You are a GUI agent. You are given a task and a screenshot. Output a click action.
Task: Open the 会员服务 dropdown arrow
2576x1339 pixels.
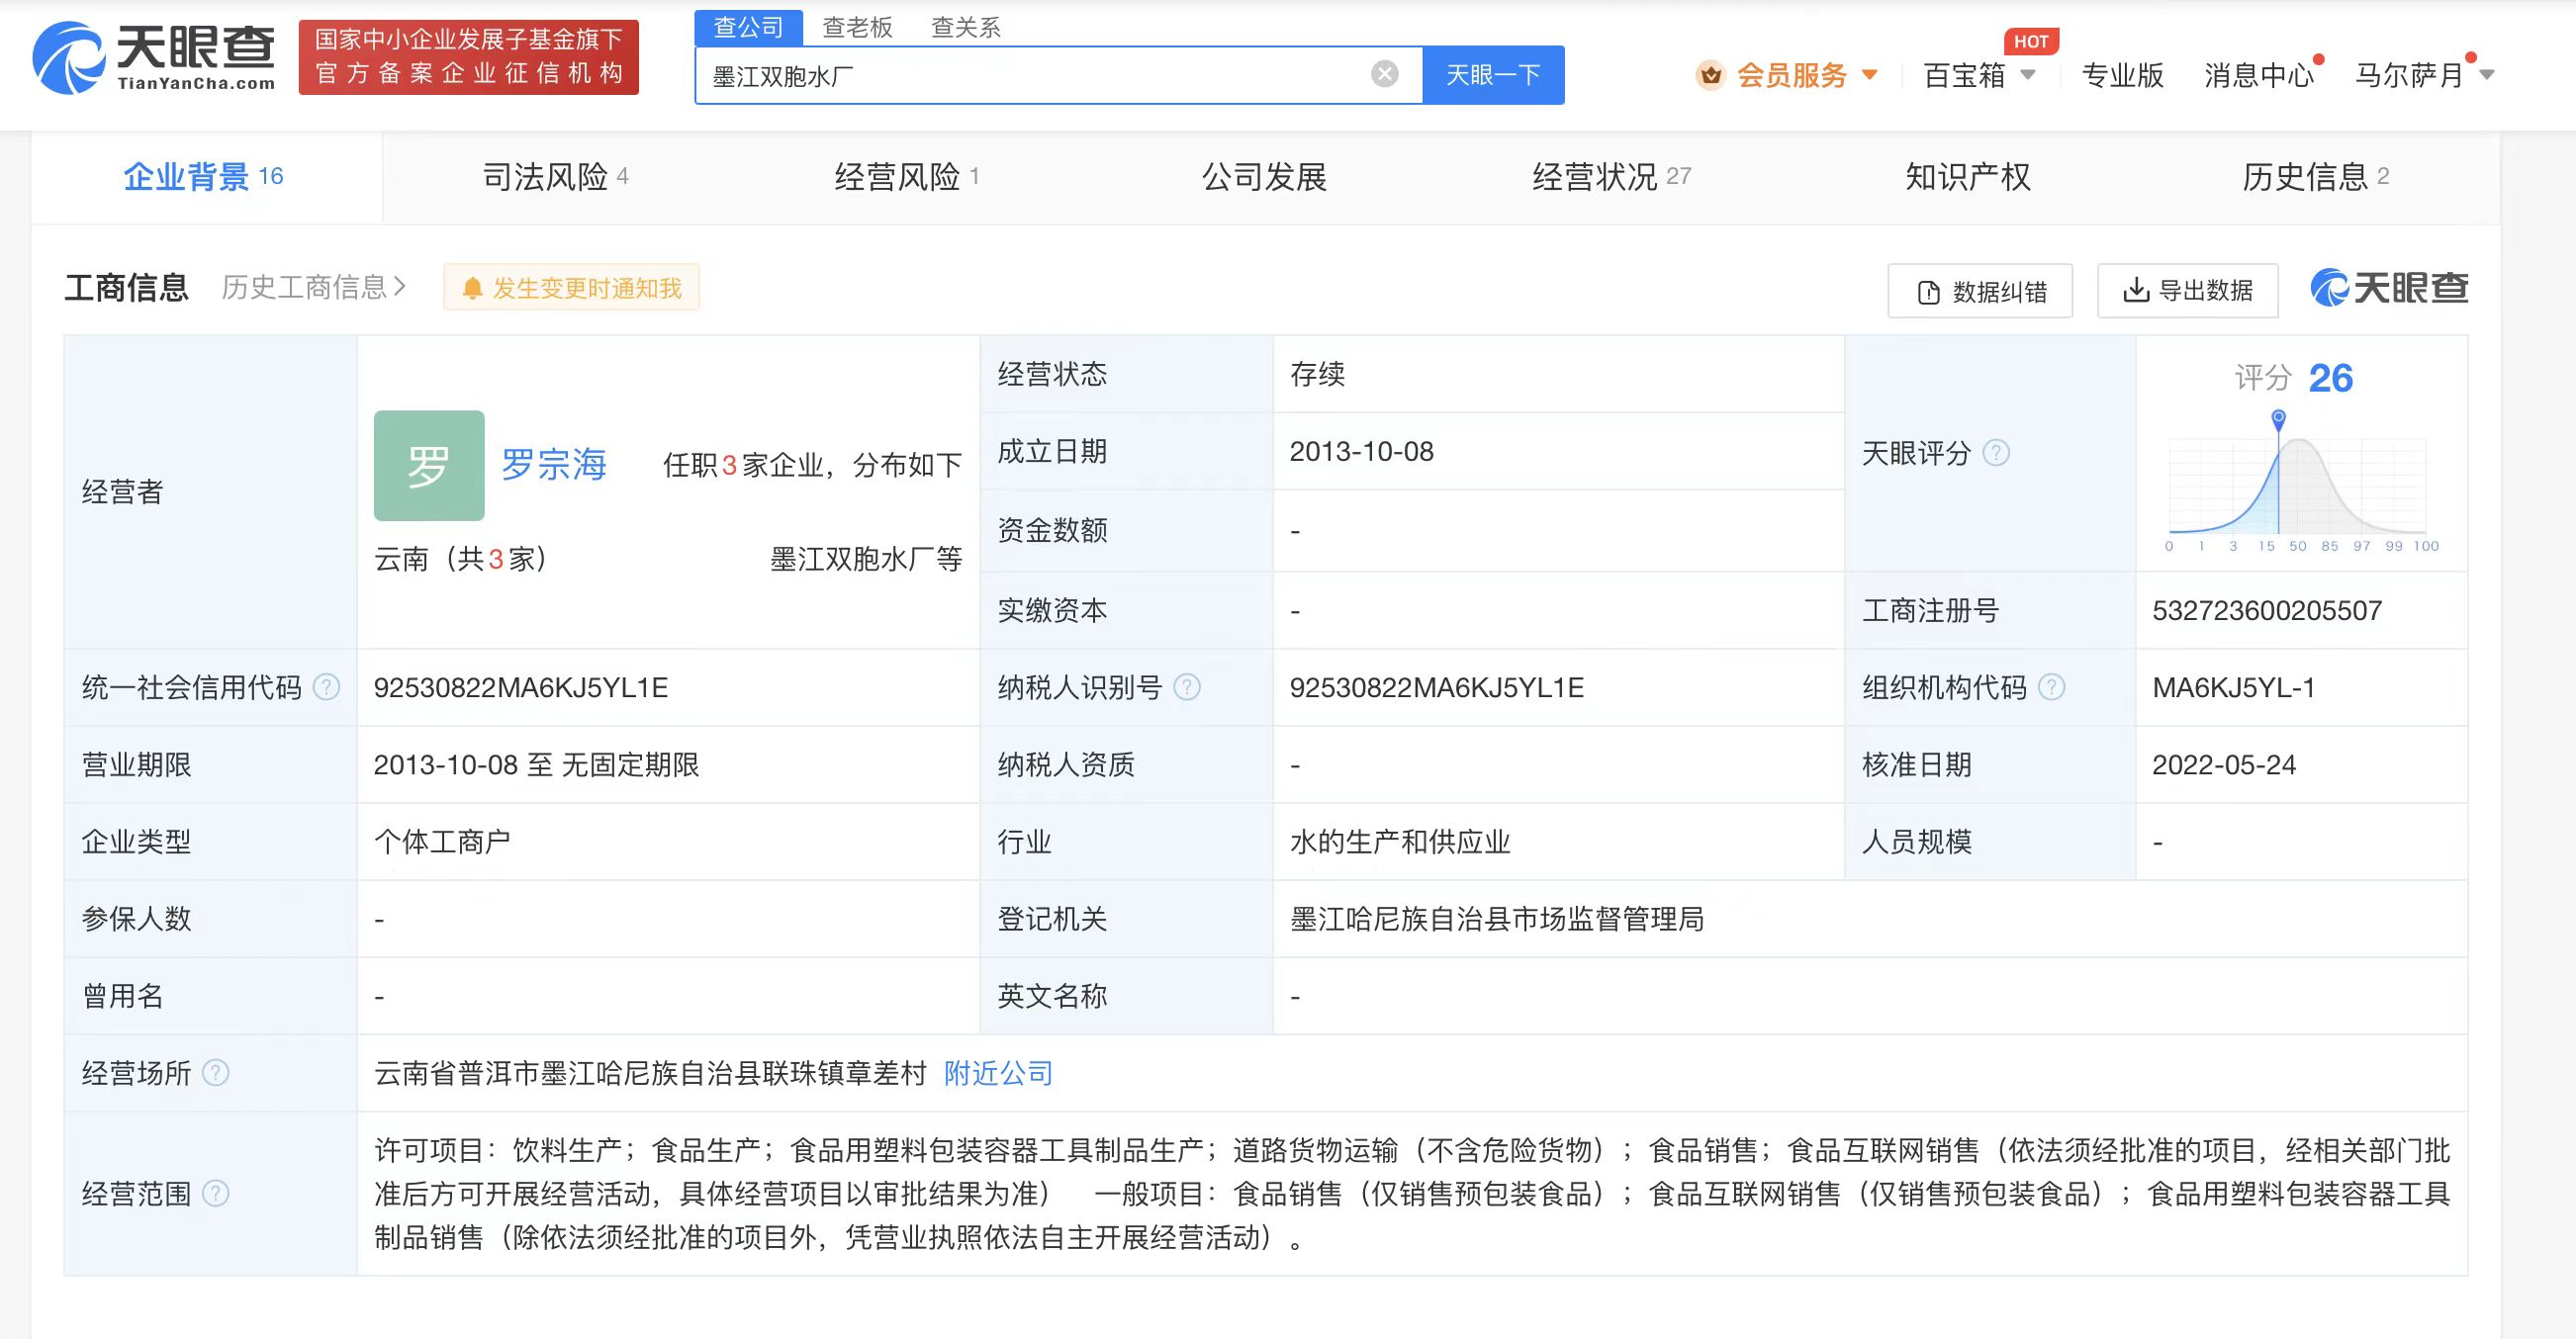pos(1869,75)
